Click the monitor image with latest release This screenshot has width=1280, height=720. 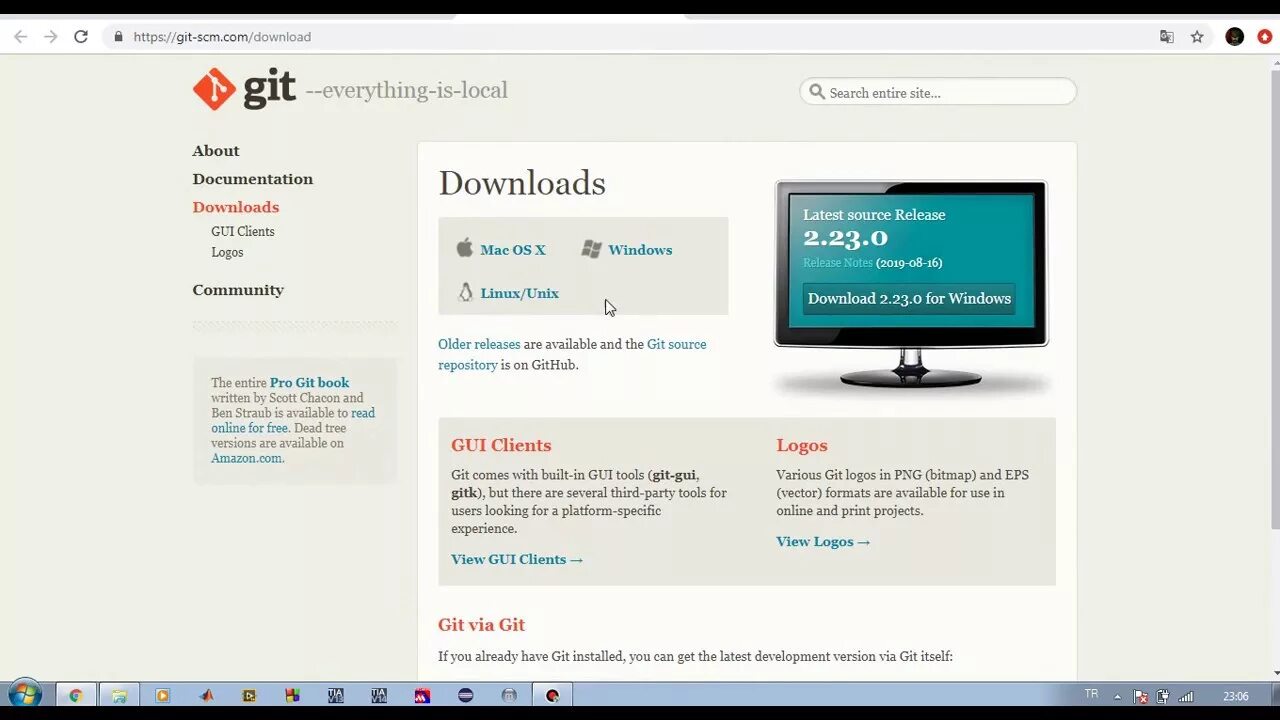911,285
